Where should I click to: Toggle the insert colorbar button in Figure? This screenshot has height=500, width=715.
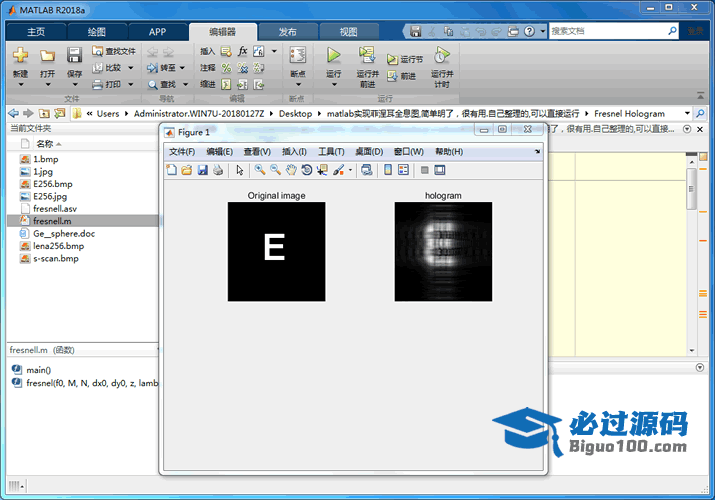[388, 170]
